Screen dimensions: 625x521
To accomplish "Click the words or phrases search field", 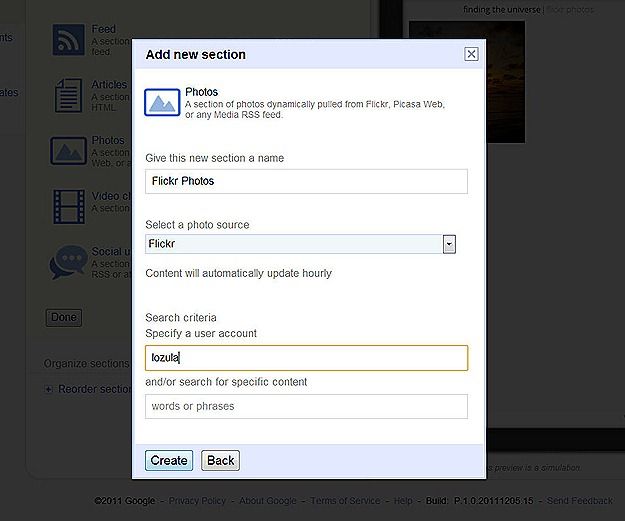I will pos(306,407).
